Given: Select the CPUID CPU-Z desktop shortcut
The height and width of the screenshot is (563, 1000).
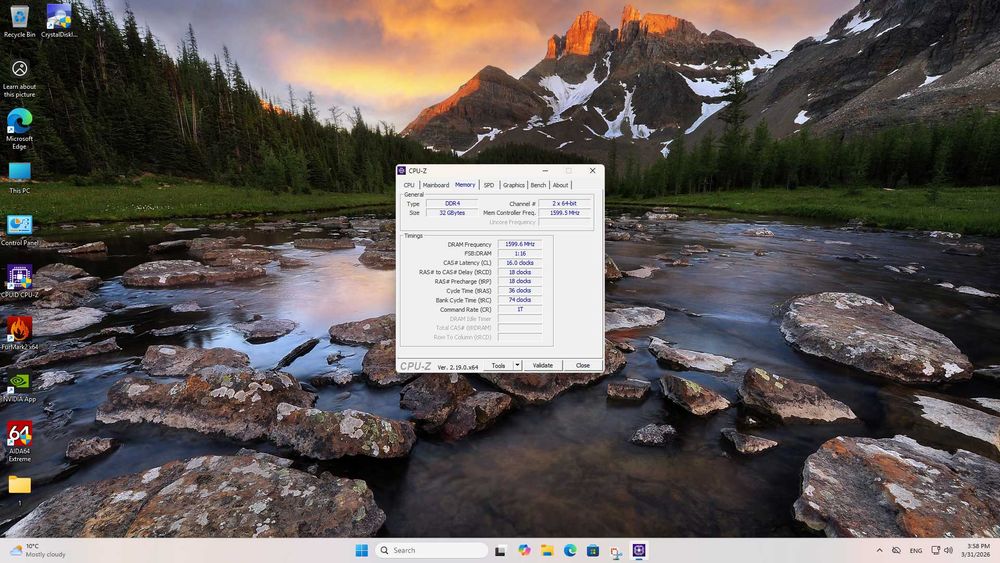Looking at the screenshot, I should [19, 282].
